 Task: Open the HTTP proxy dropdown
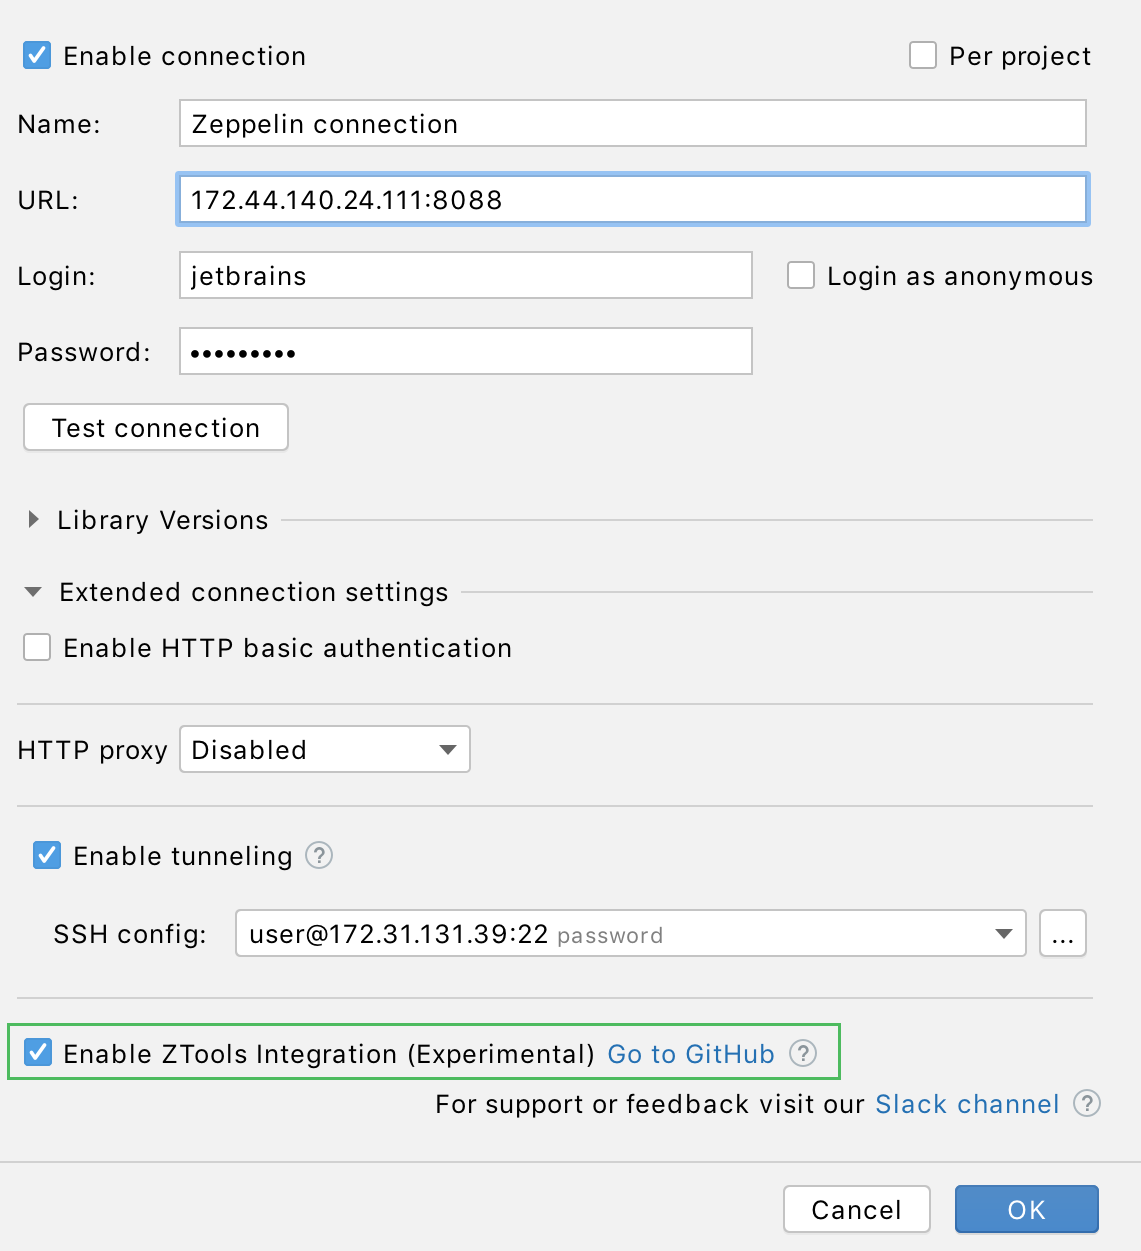point(324,749)
